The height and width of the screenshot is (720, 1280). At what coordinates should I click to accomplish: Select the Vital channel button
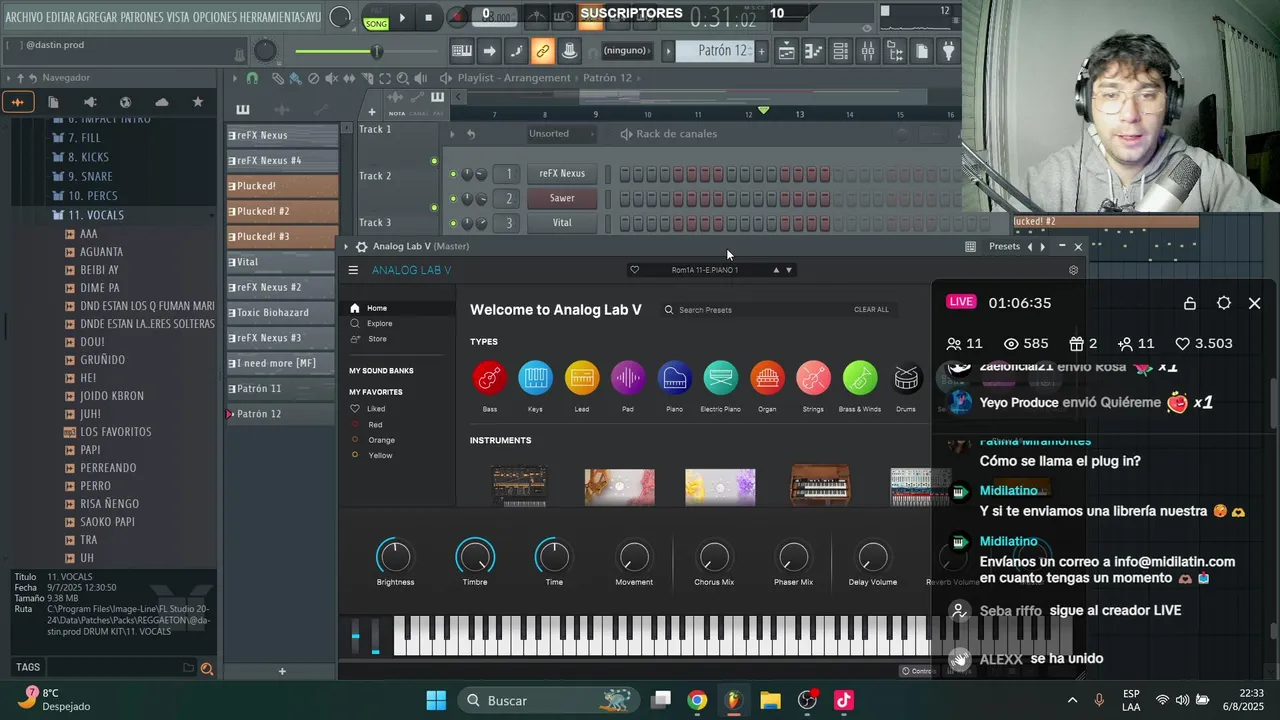(x=562, y=223)
